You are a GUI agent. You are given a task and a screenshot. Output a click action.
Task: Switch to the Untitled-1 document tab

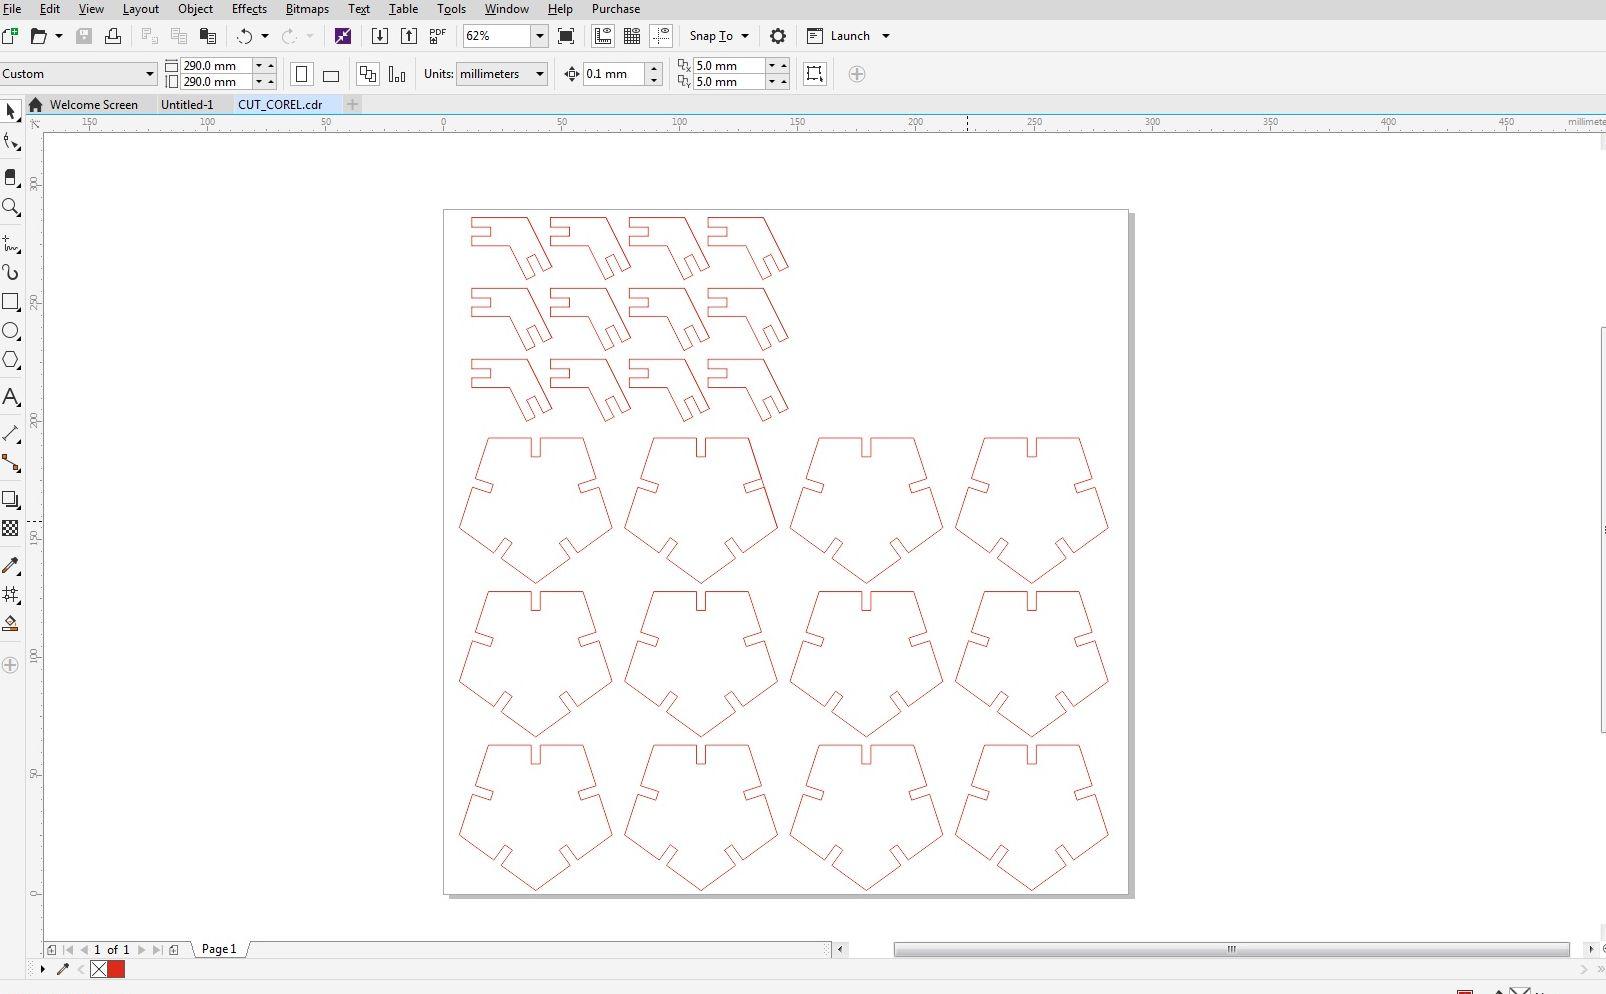[187, 104]
